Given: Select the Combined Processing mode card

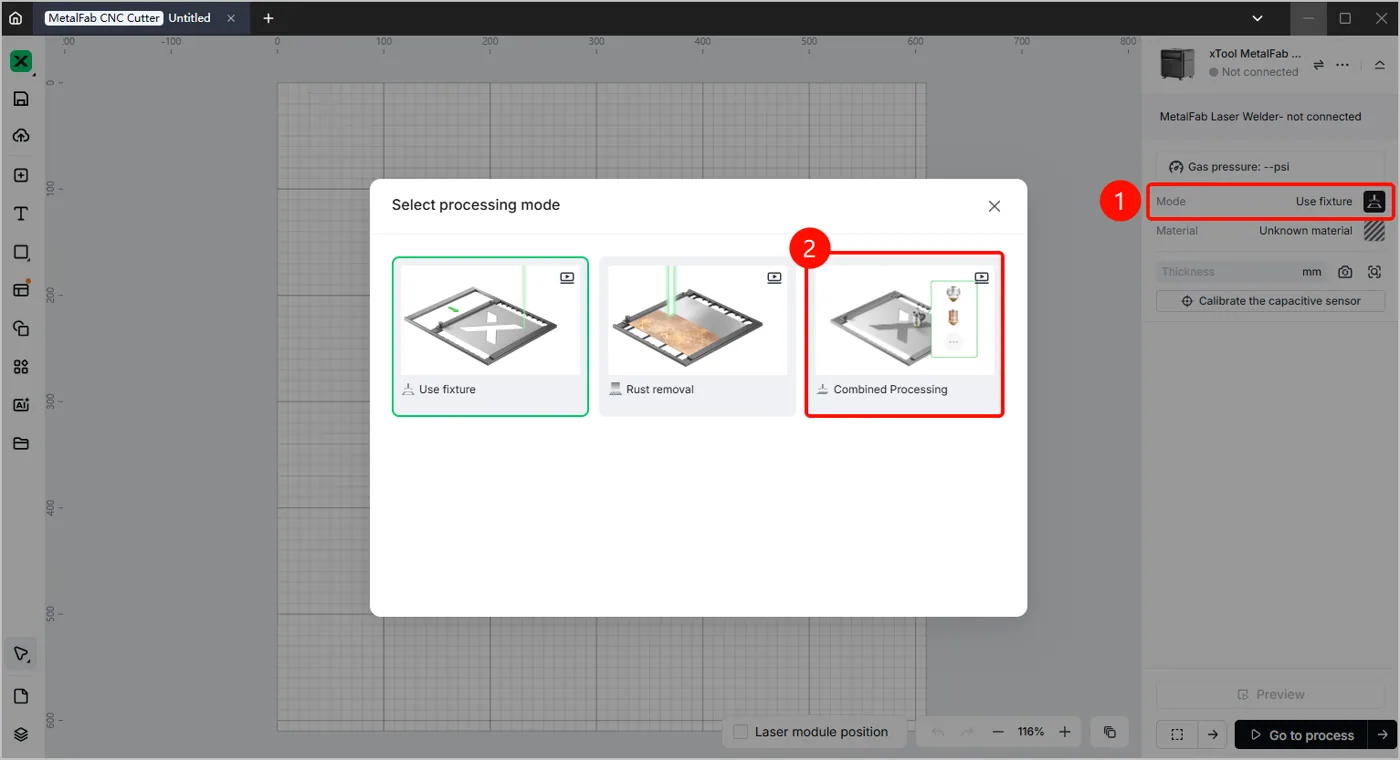Looking at the screenshot, I should pyautogui.click(x=904, y=336).
